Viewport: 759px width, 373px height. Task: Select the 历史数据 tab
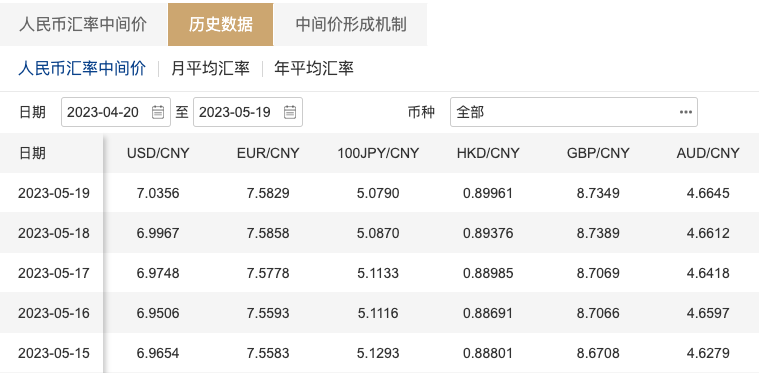point(221,25)
